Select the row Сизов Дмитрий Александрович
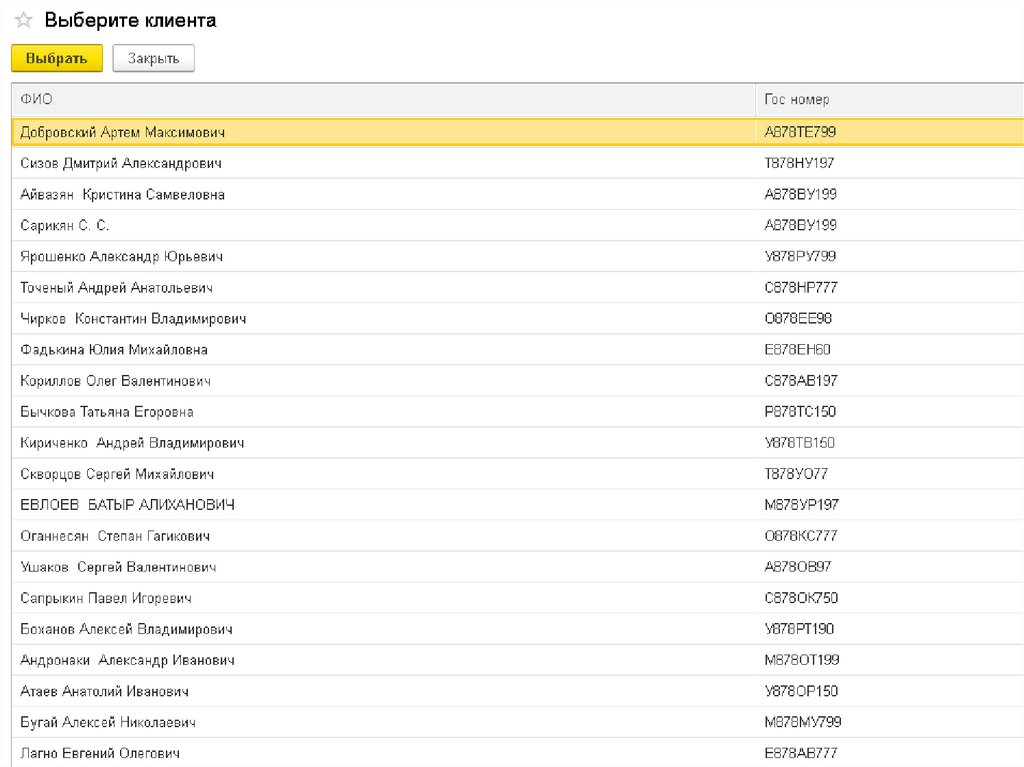Image resolution: width=1024 pixels, height=767 pixels. (121, 163)
